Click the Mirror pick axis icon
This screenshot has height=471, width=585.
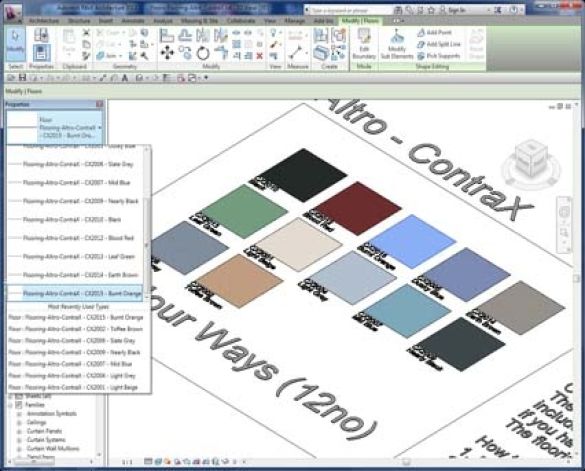(203, 35)
